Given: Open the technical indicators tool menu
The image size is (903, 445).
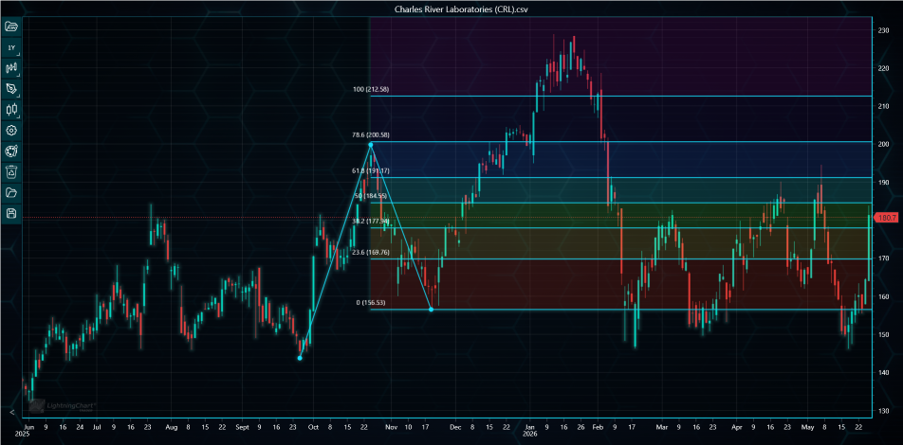Looking at the screenshot, I should point(12,68).
